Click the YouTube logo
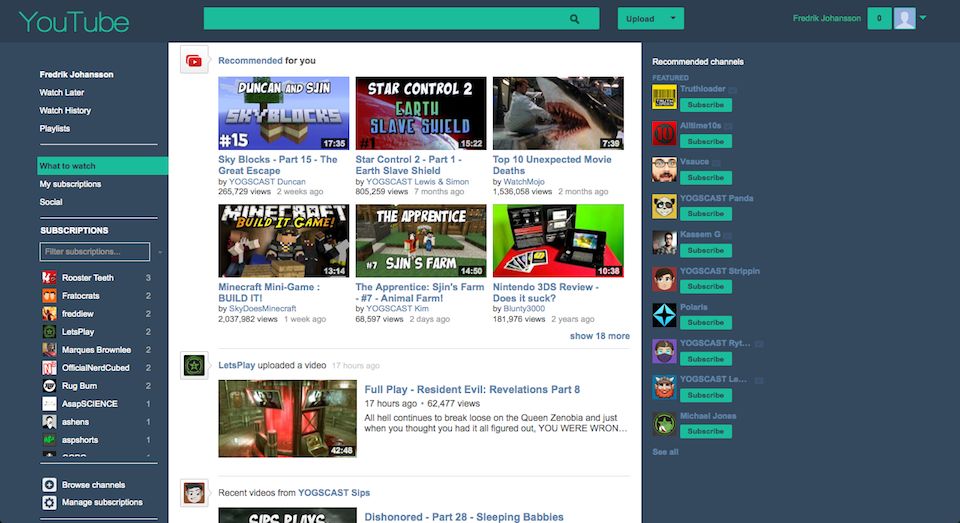Screen dimensions: 960x523 coord(74,22)
